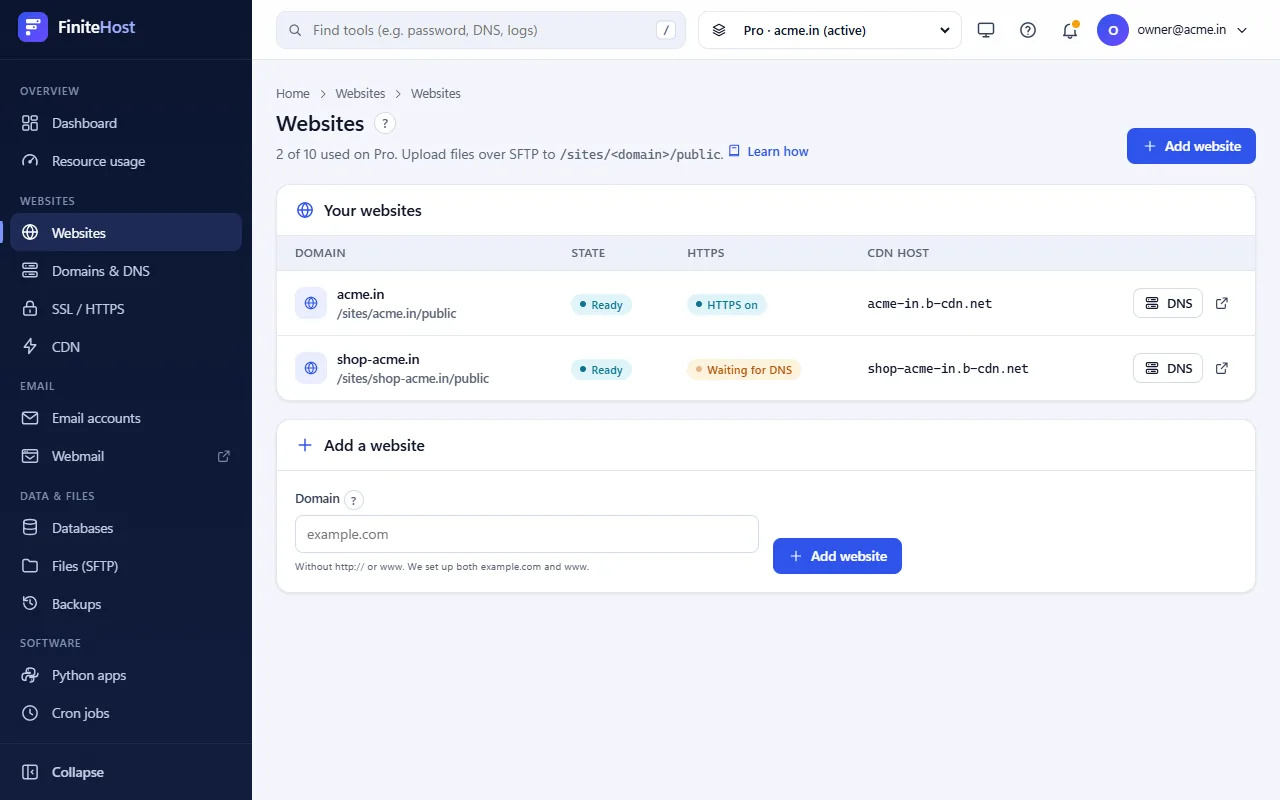Viewport: 1280px width, 800px height.
Task: Open Backups in the sidebar
Action: tap(126, 604)
